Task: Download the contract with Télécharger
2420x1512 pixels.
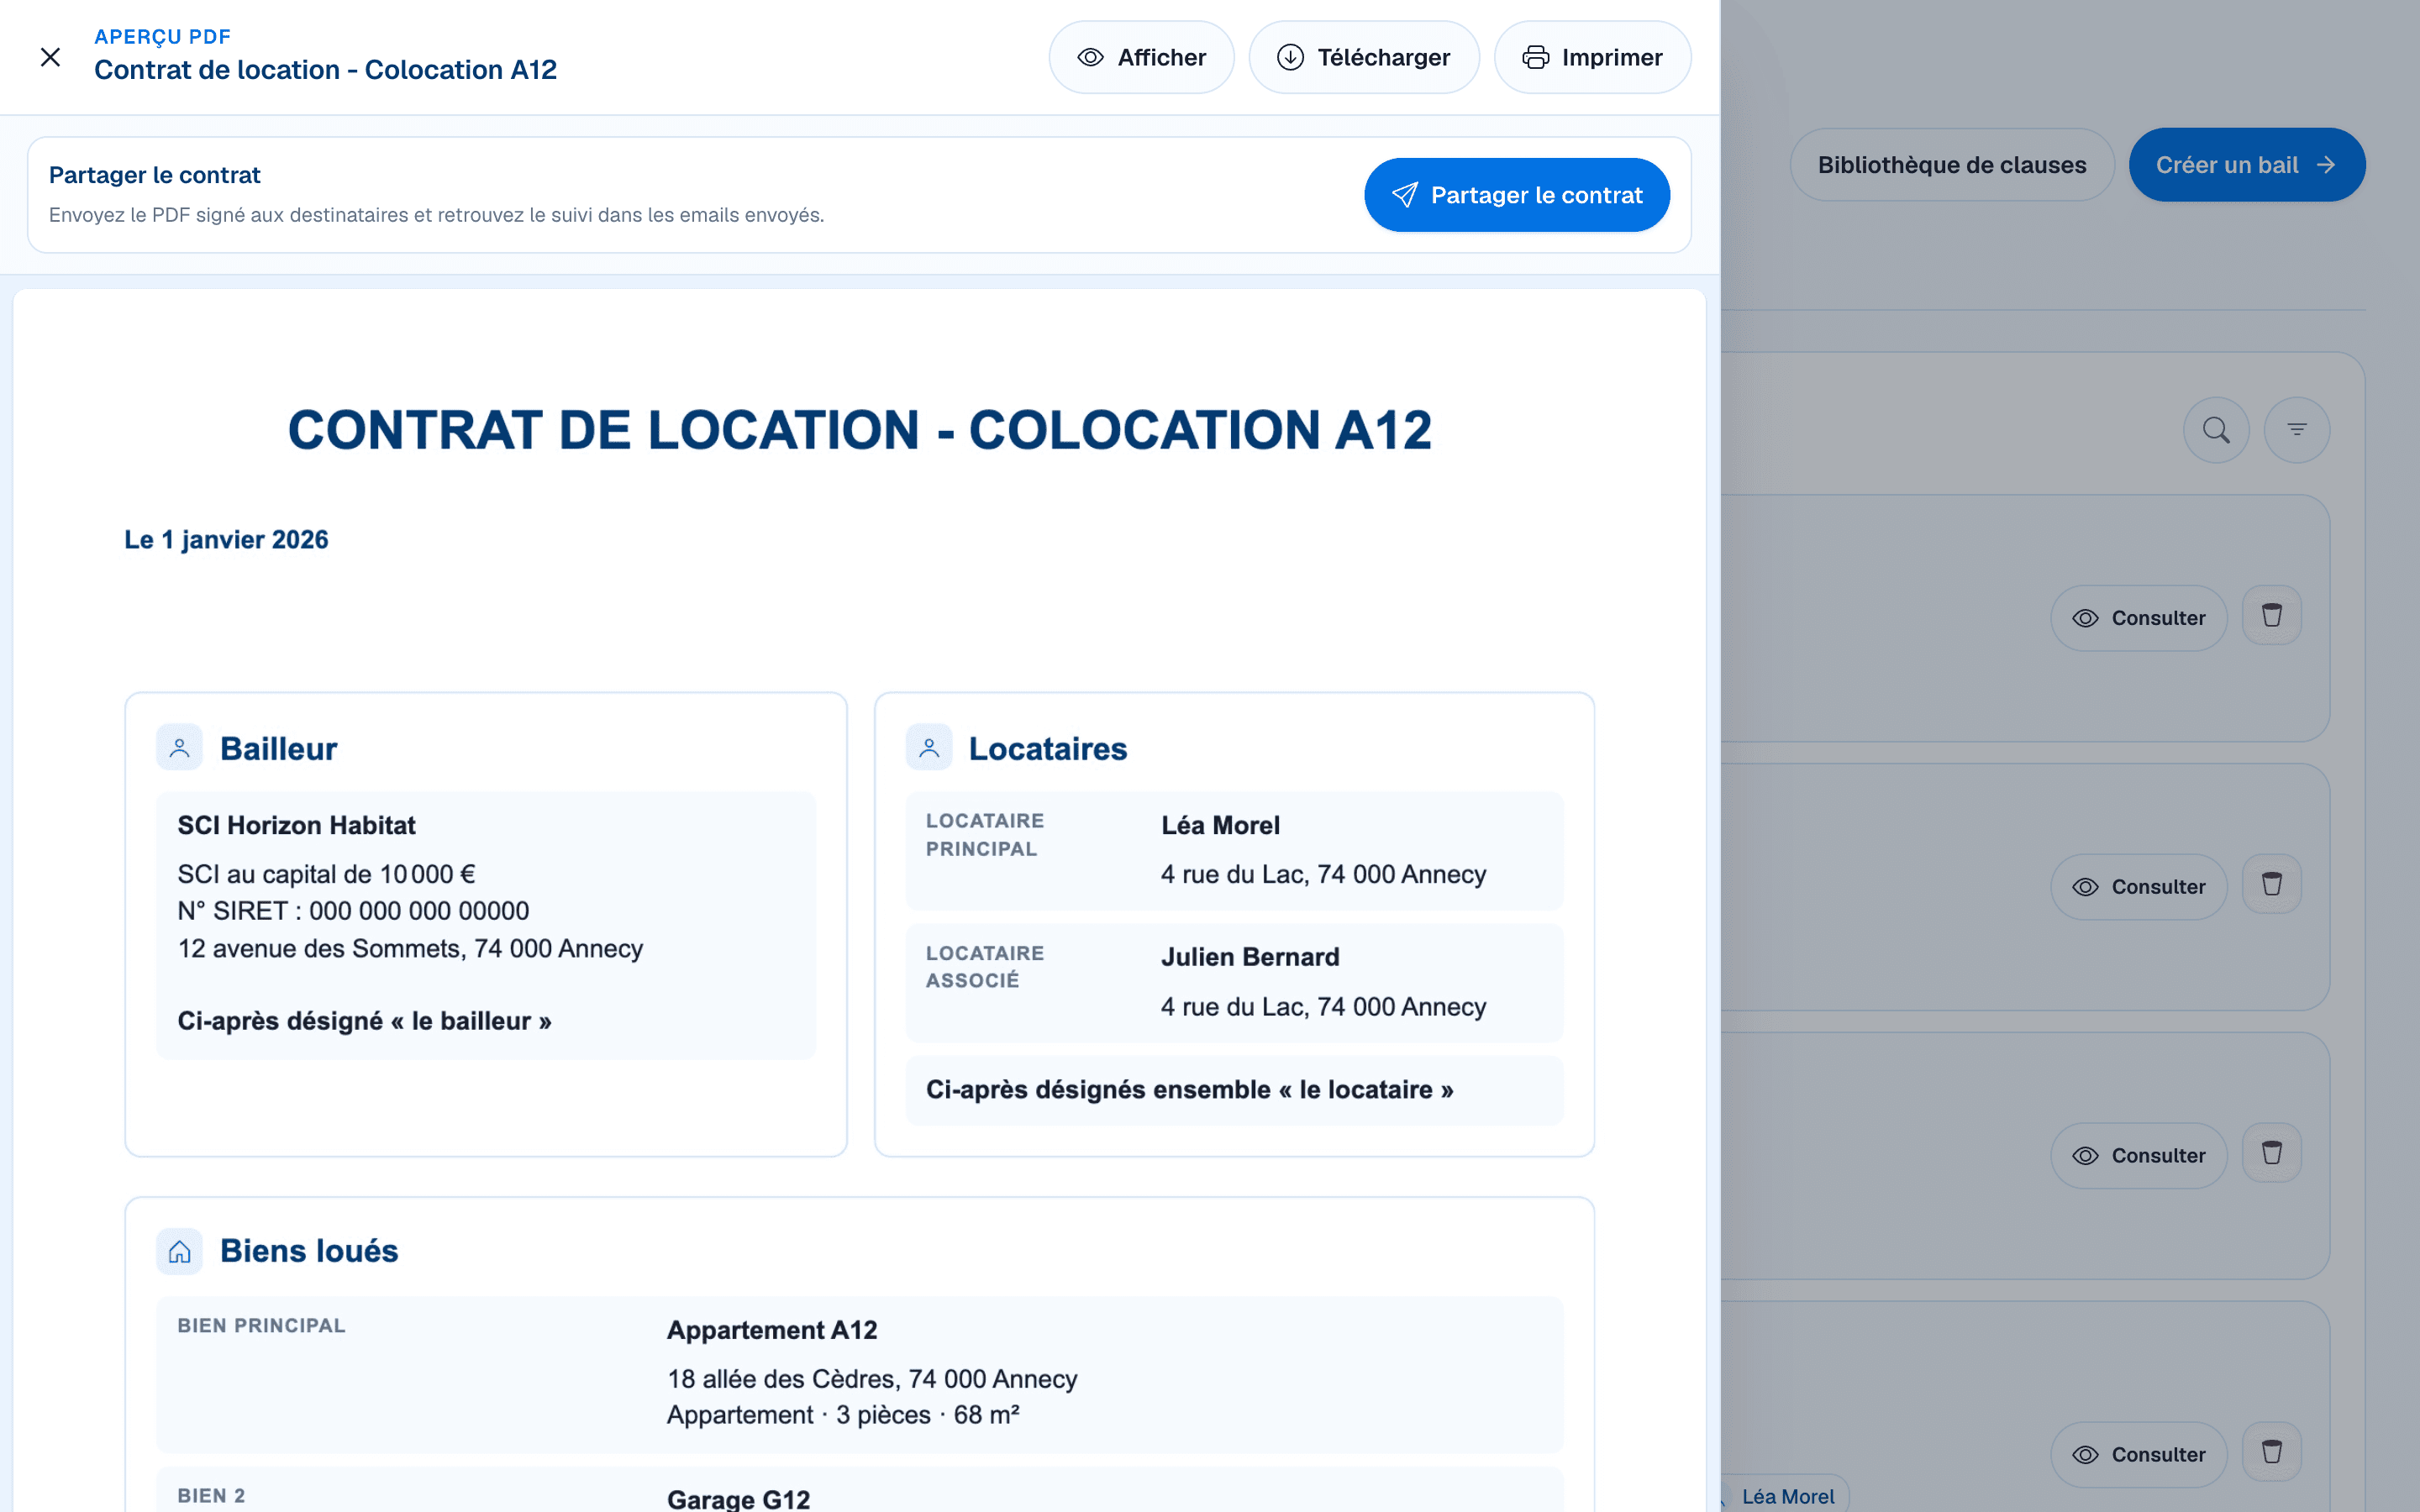Action: (1364, 57)
